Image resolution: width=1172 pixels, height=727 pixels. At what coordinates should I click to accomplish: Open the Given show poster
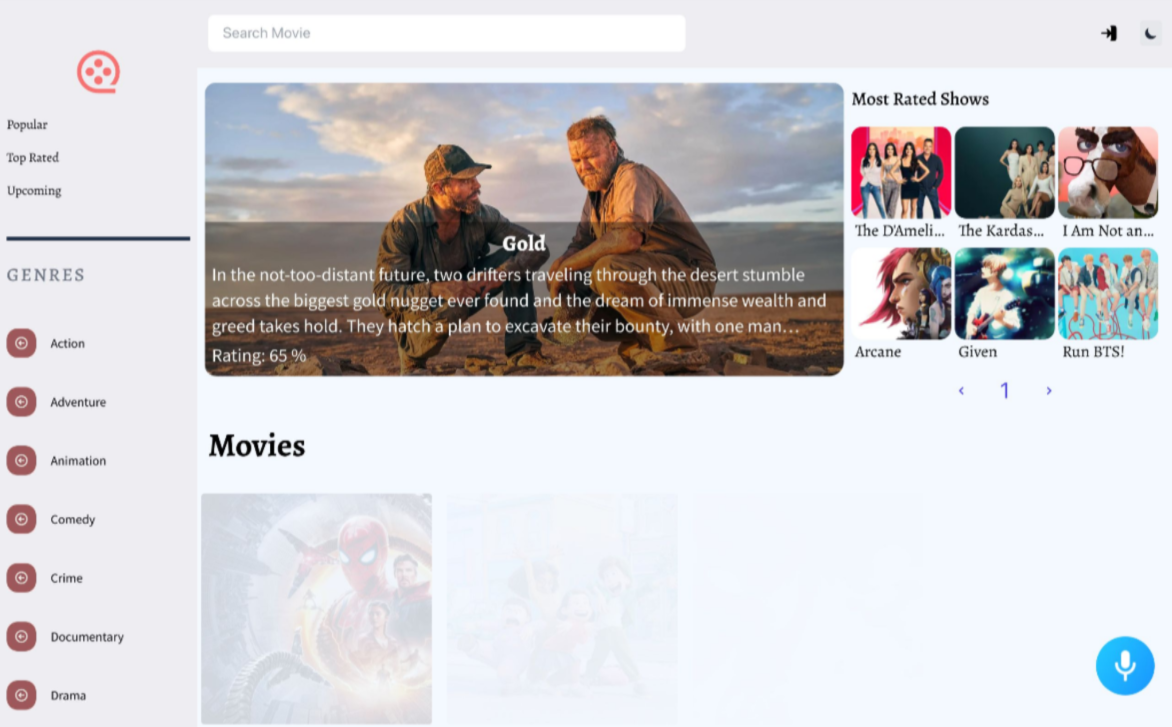1005,293
